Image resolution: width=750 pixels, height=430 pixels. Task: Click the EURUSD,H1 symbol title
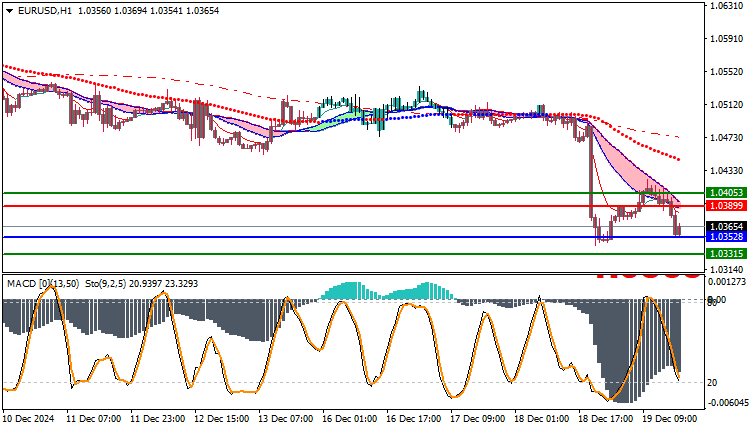pos(44,11)
